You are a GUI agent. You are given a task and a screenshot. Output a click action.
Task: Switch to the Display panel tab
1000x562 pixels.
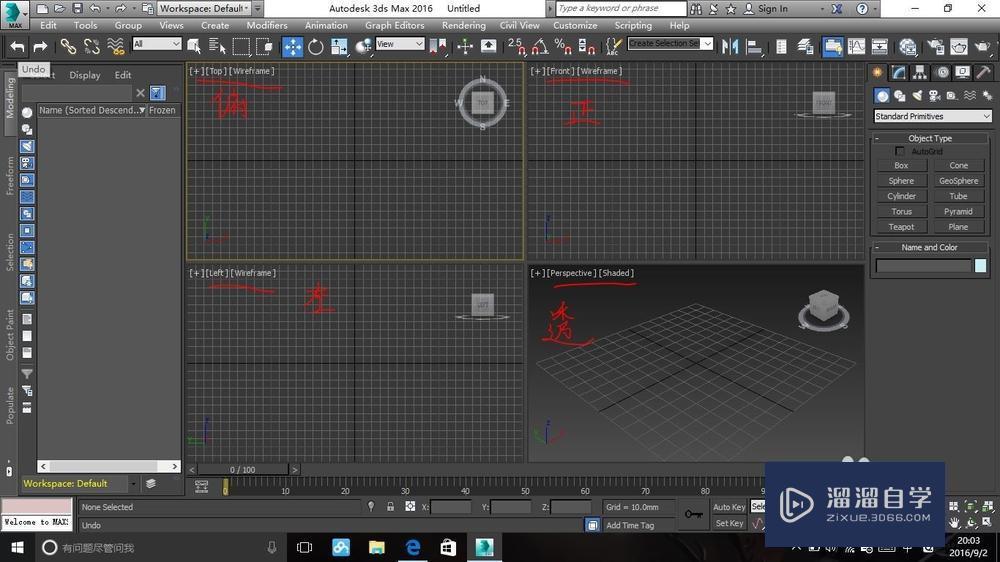(x=962, y=73)
